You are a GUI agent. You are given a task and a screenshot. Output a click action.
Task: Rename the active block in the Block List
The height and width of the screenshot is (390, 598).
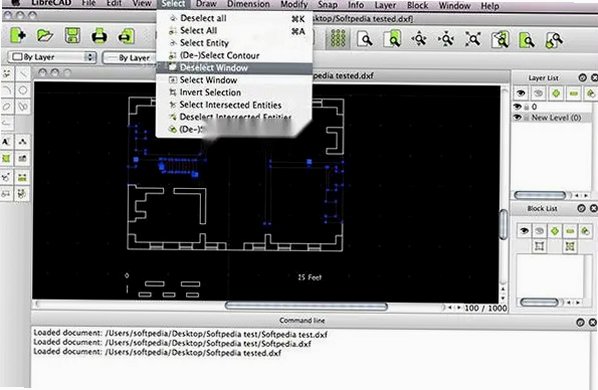click(585, 231)
